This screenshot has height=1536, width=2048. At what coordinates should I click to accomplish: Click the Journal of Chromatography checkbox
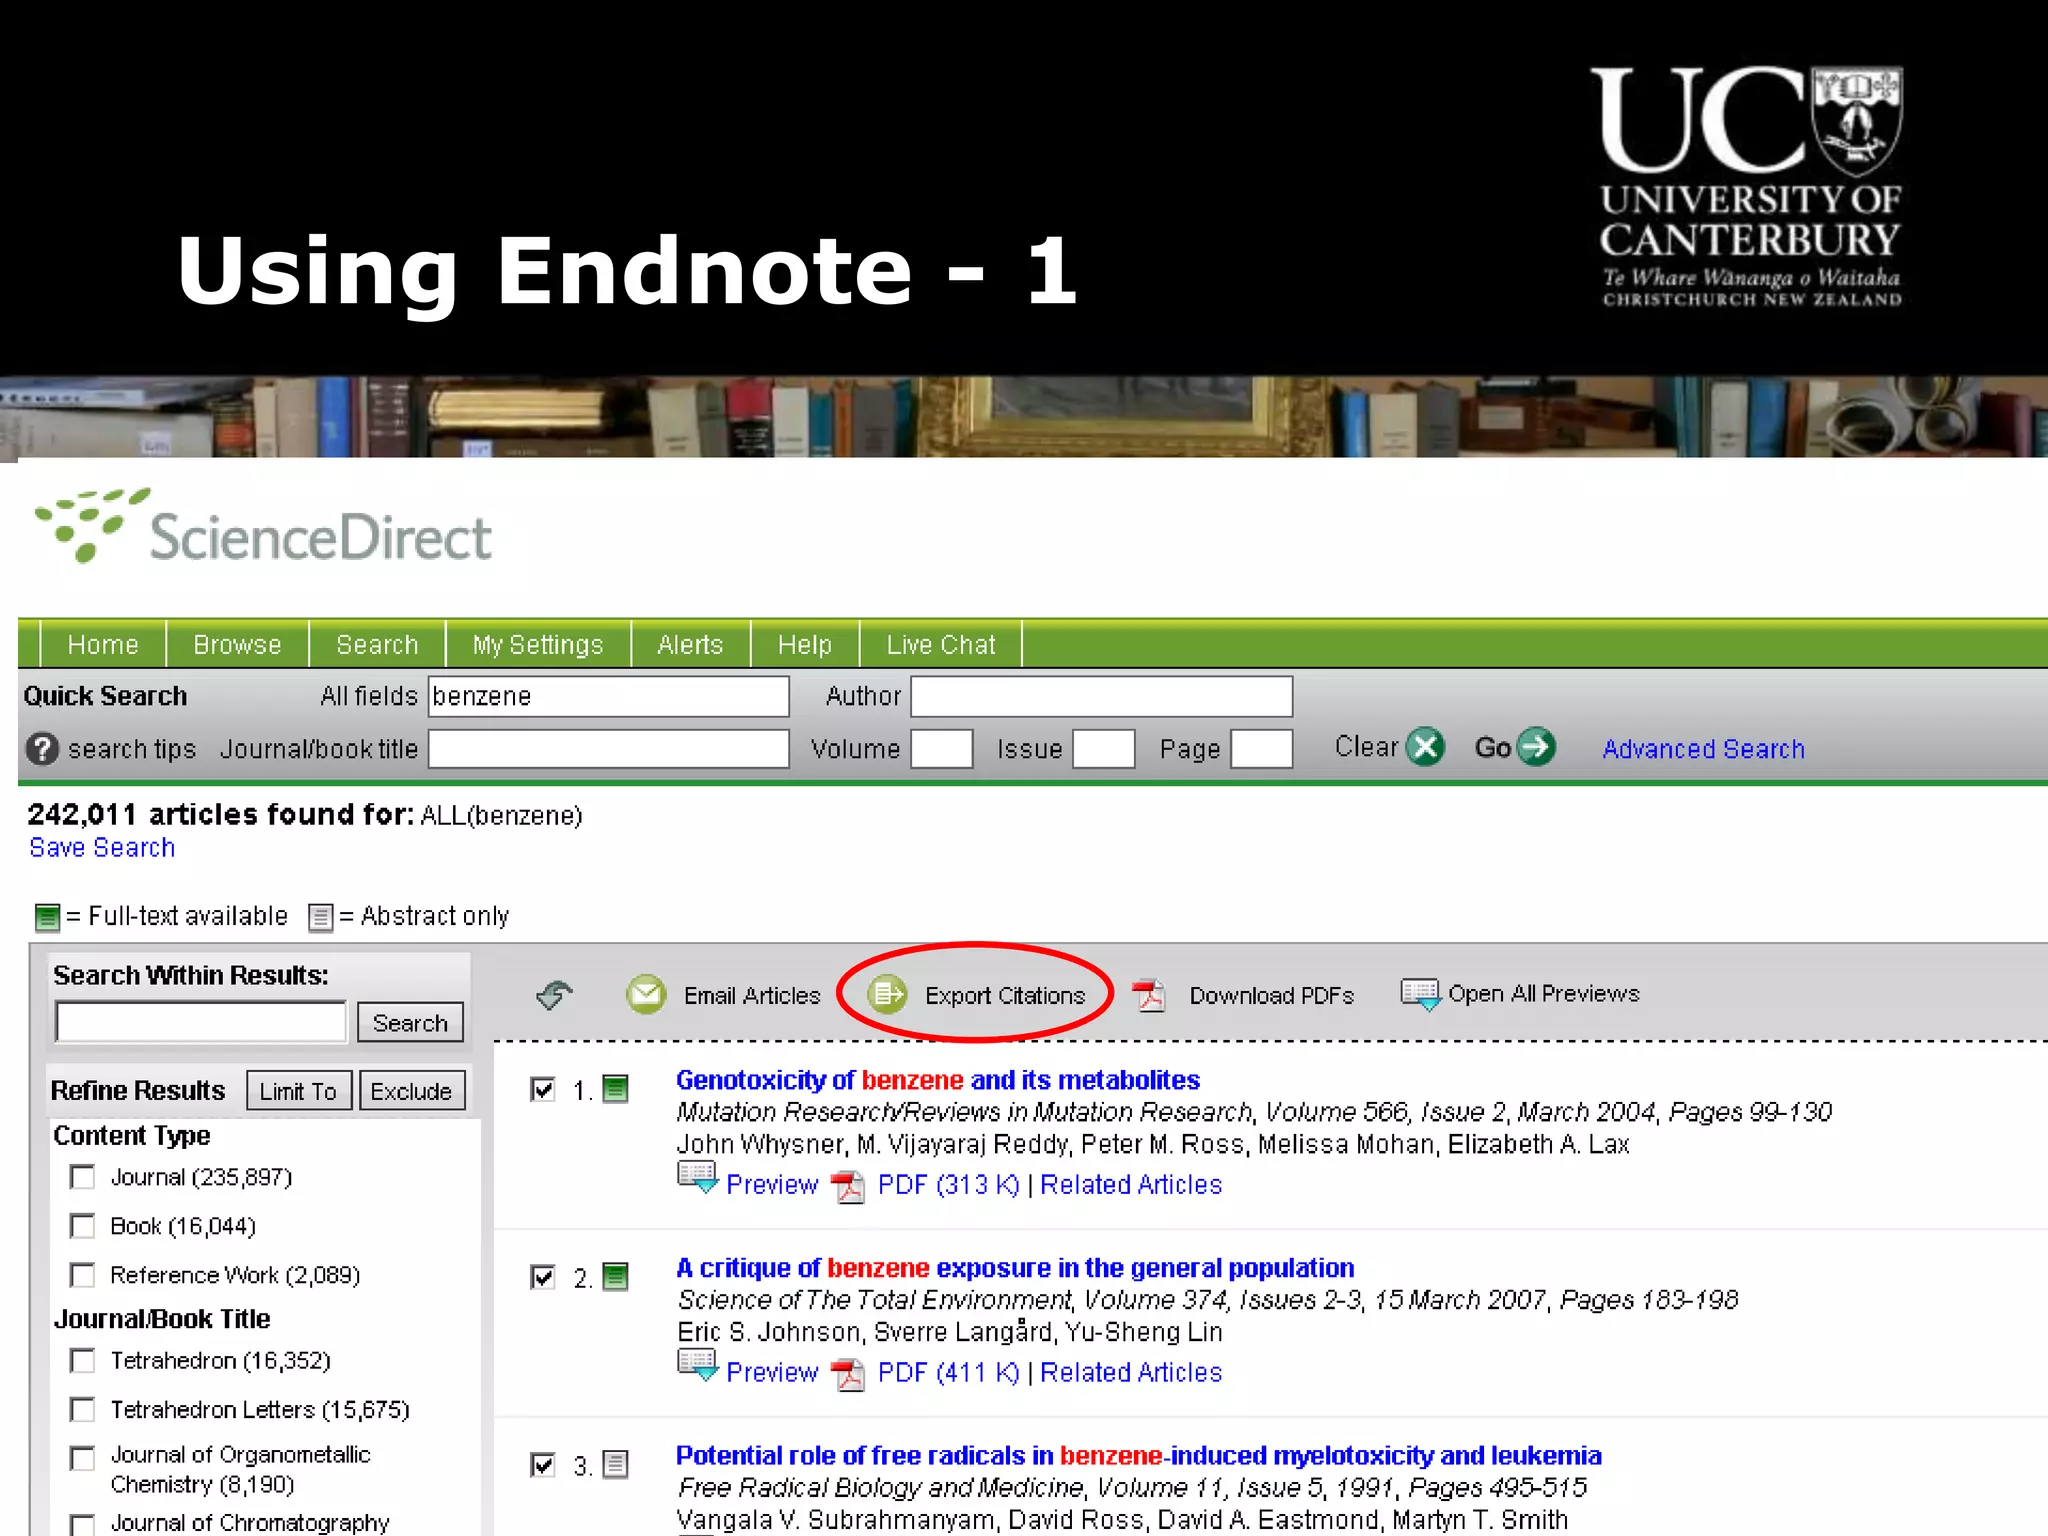[x=83, y=1524]
